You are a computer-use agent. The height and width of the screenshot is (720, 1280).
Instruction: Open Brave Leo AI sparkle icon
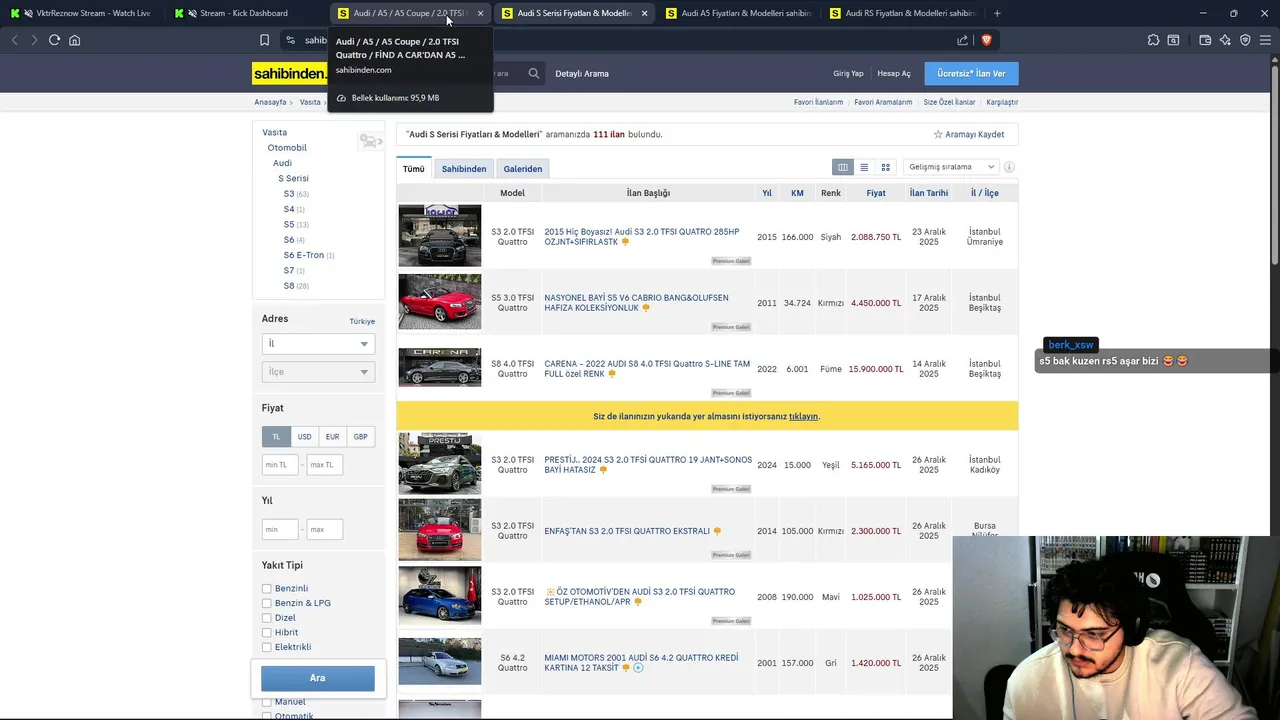pyautogui.click(x=1225, y=40)
